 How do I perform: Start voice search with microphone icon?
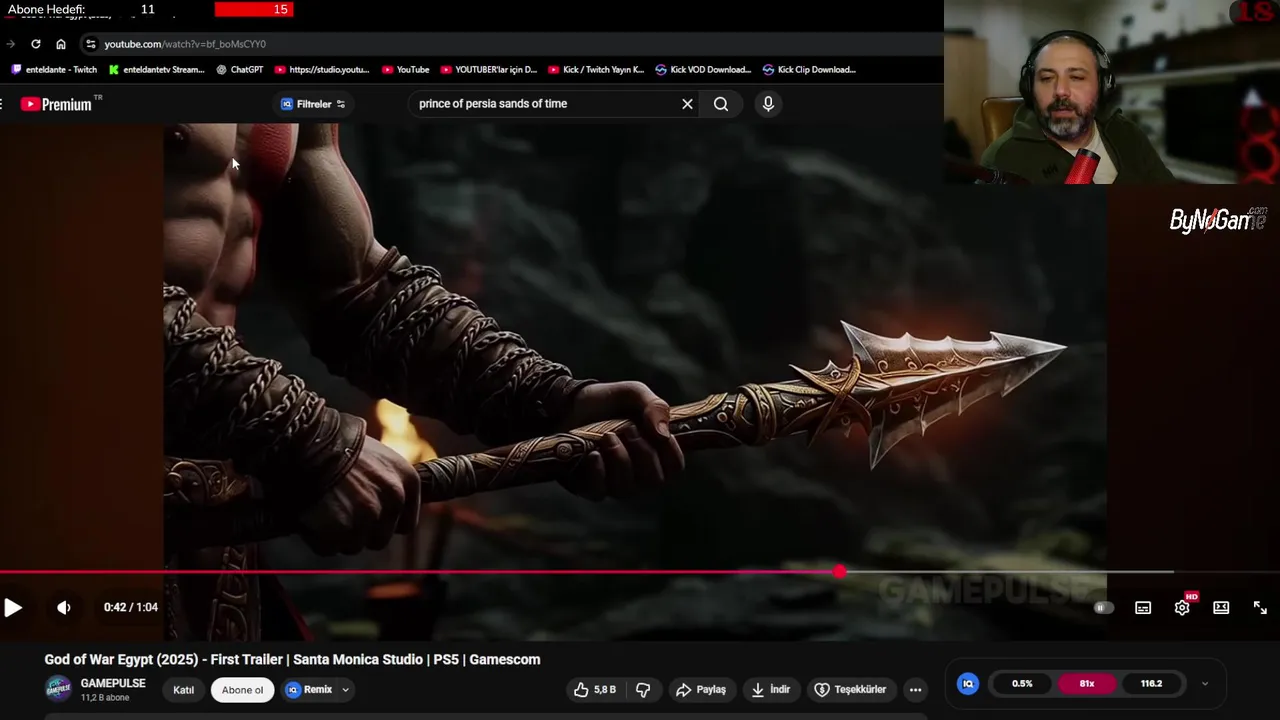coord(768,104)
